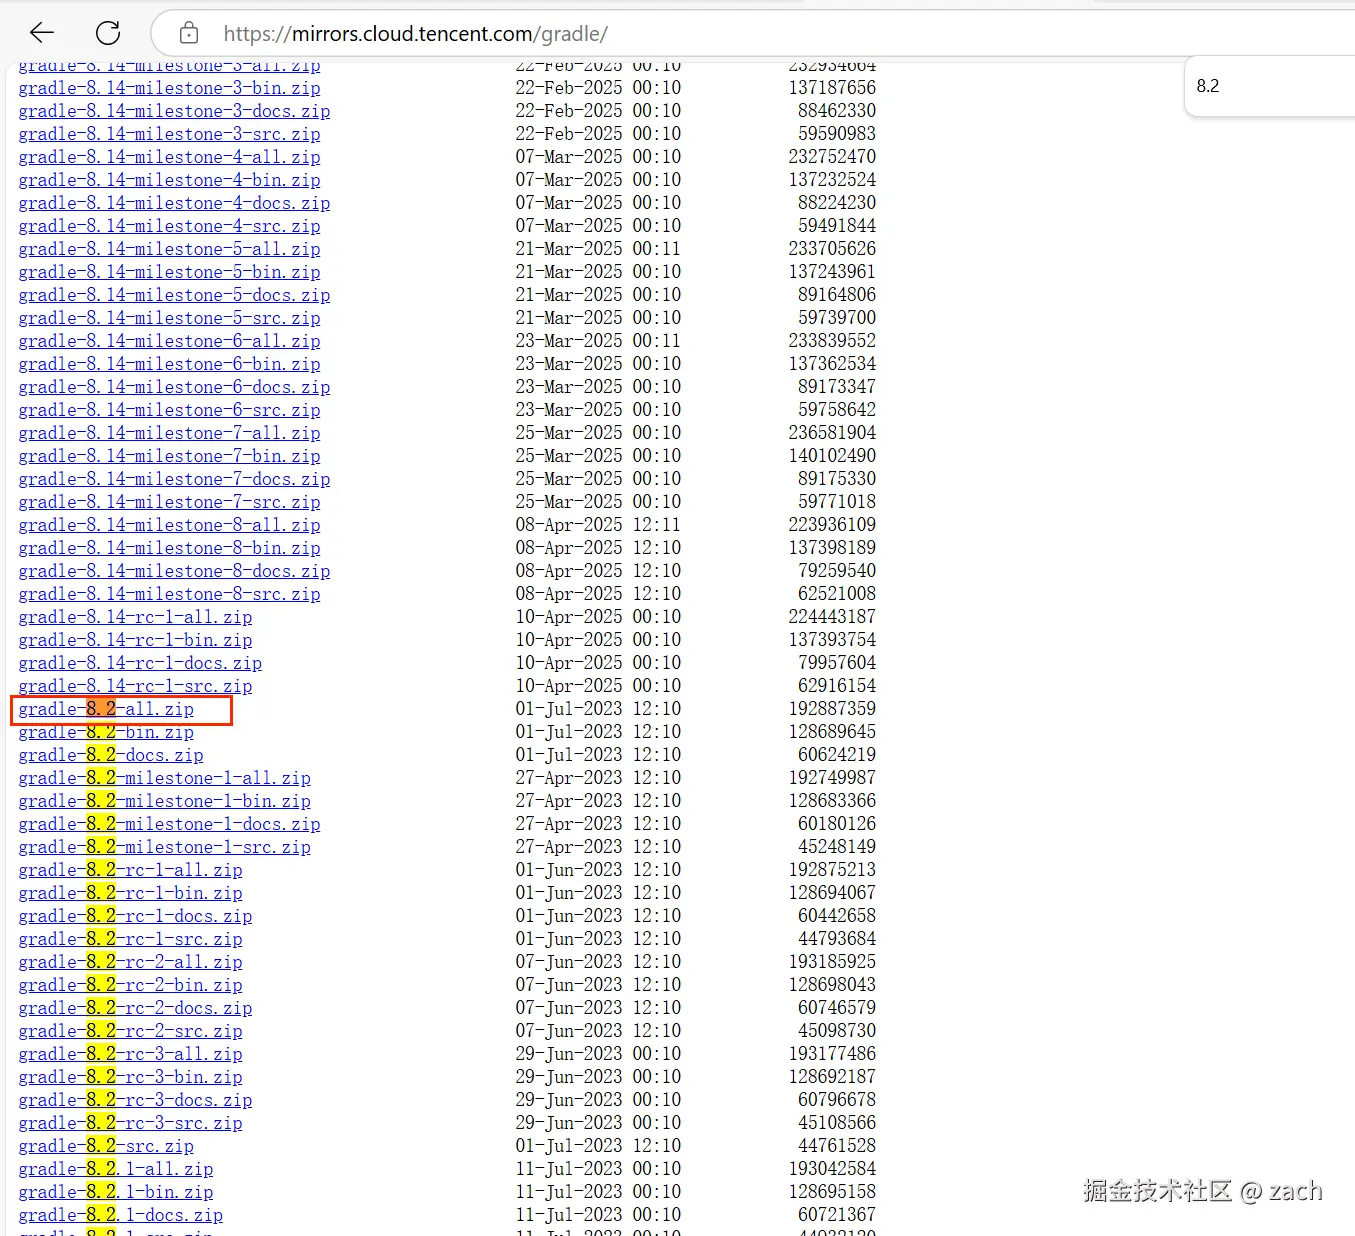Open gradle-8.14-milestone-5-src.zip

point(170,318)
